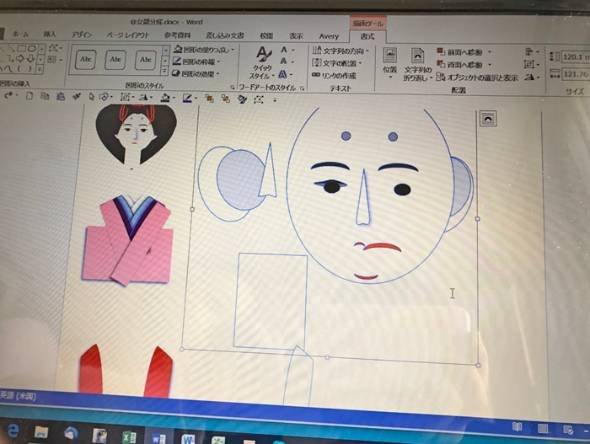Switch to the デザイン (Design) tab
The image size is (590, 444).
[82, 35]
